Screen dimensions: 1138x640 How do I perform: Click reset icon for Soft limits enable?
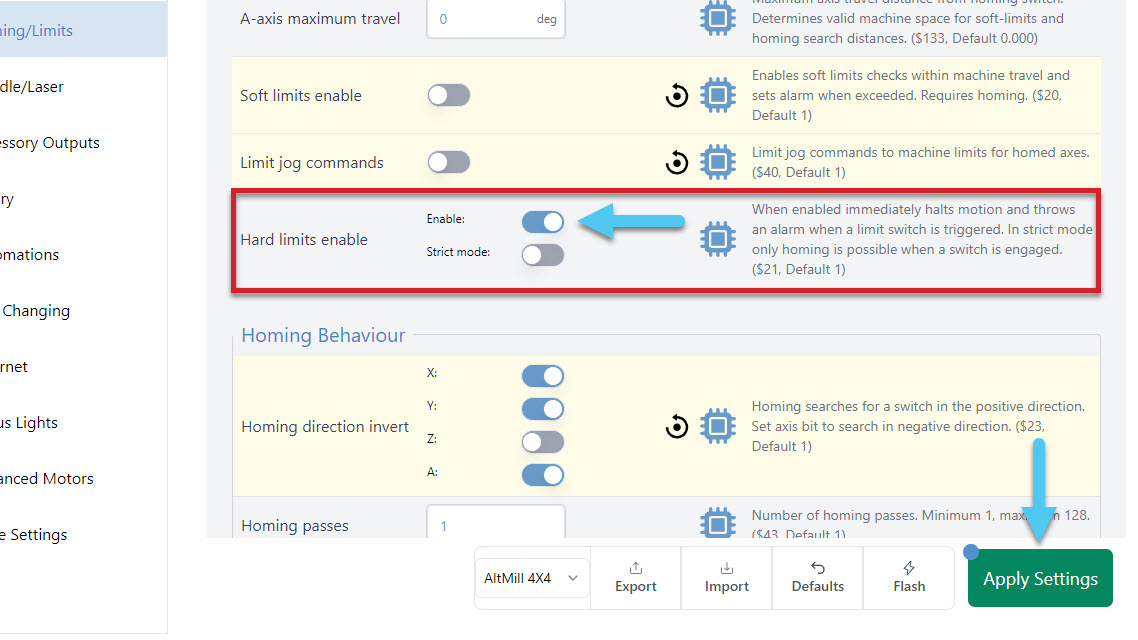coord(677,96)
